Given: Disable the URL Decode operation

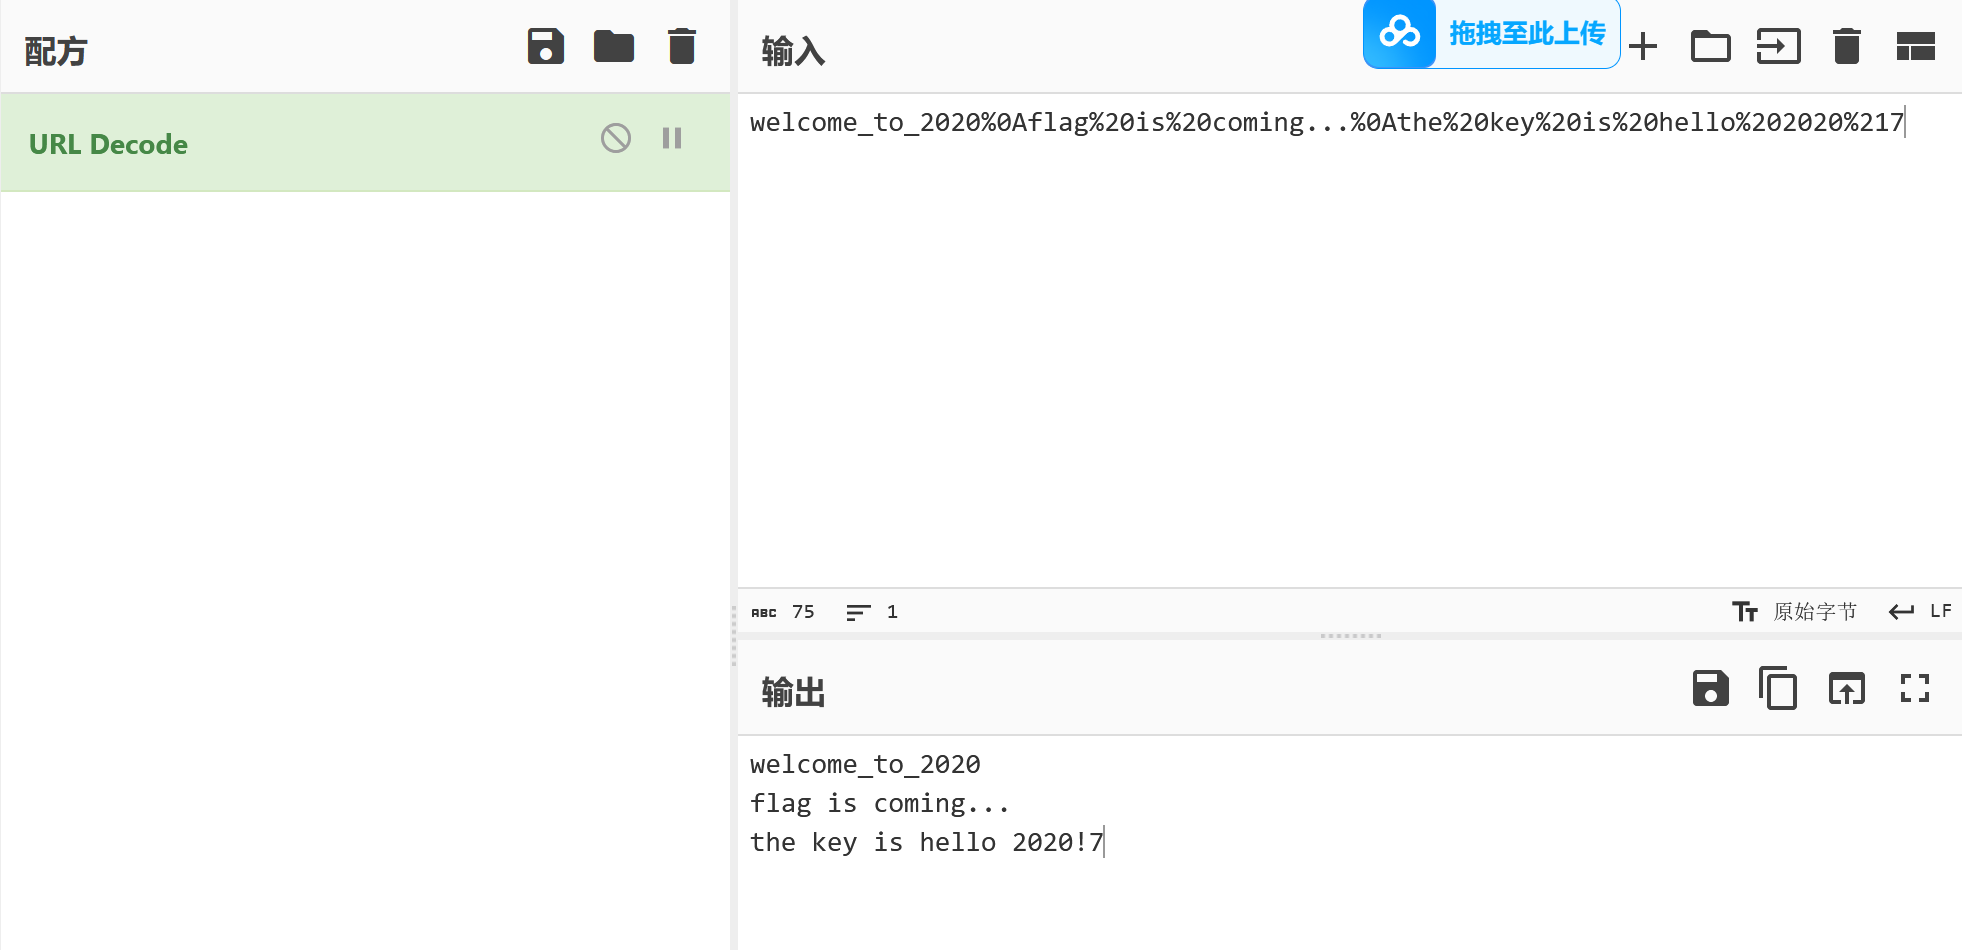Looking at the screenshot, I should pyautogui.click(x=616, y=138).
